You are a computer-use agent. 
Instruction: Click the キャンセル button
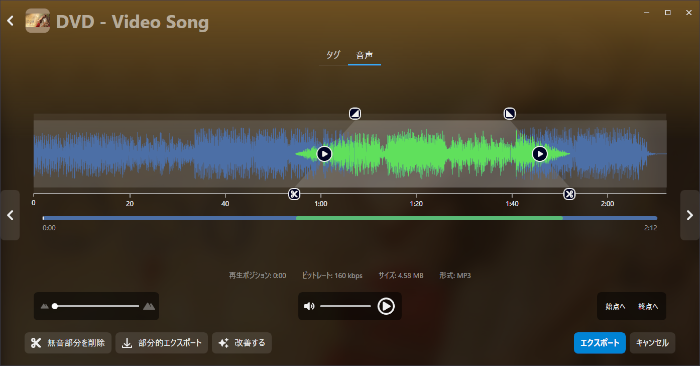coord(652,343)
